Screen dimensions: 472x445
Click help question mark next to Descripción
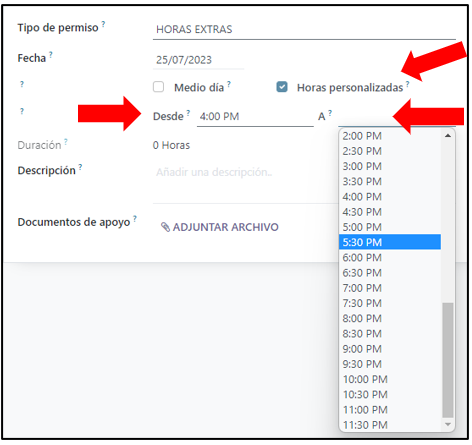point(80,167)
